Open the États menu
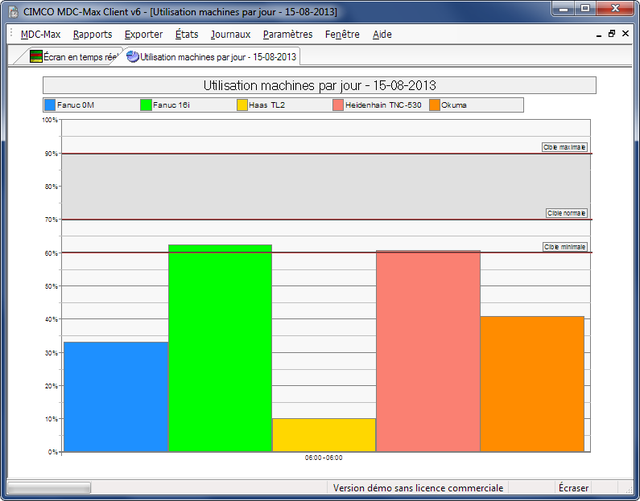The width and height of the screenshot is (640, 501). (x=187, y=34)
